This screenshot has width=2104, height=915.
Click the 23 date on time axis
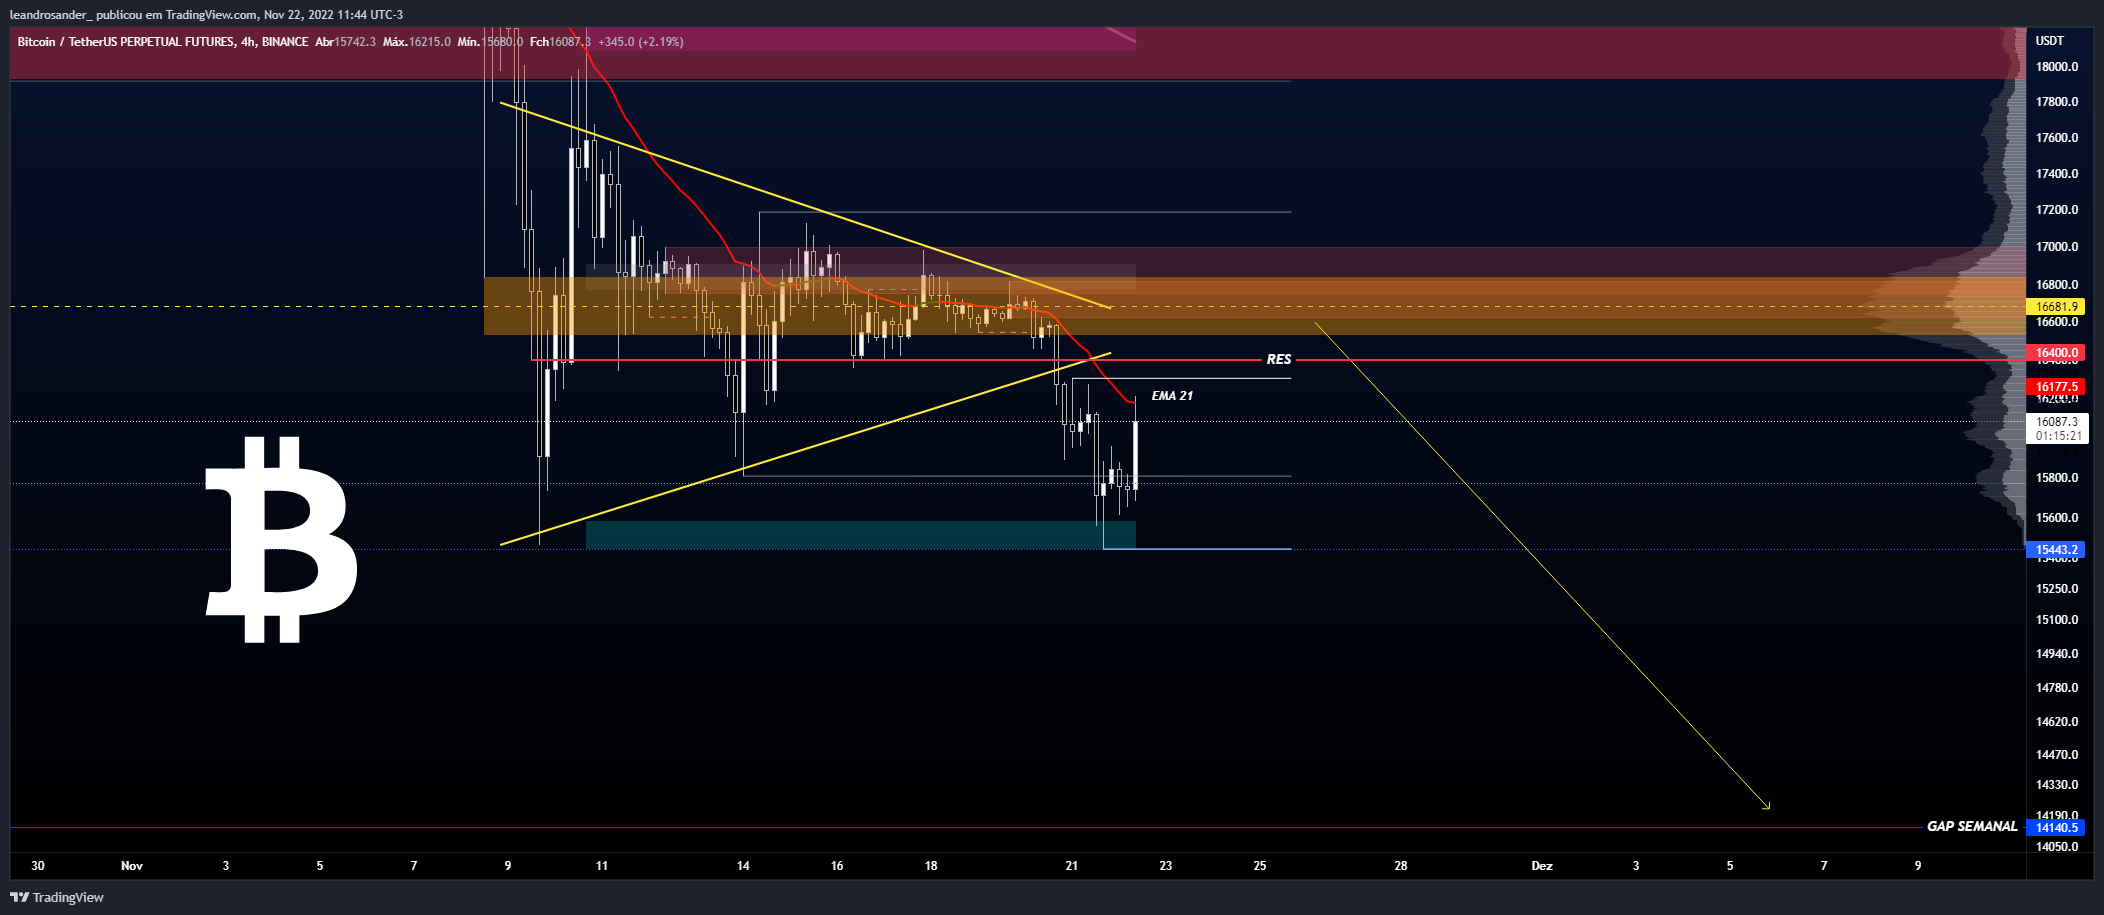[1166, 866]
